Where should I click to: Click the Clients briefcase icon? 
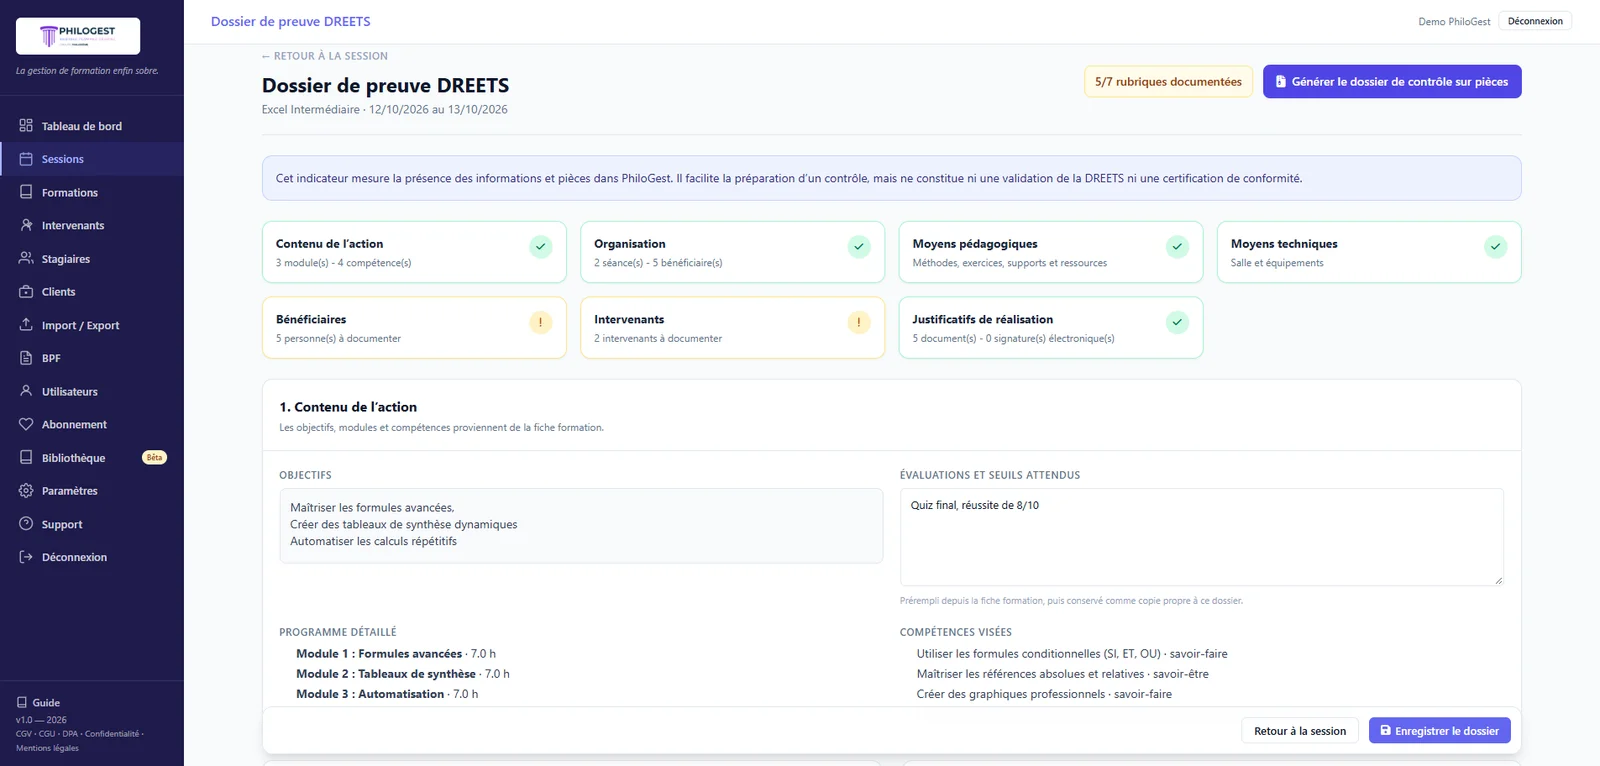pos(26,291)
